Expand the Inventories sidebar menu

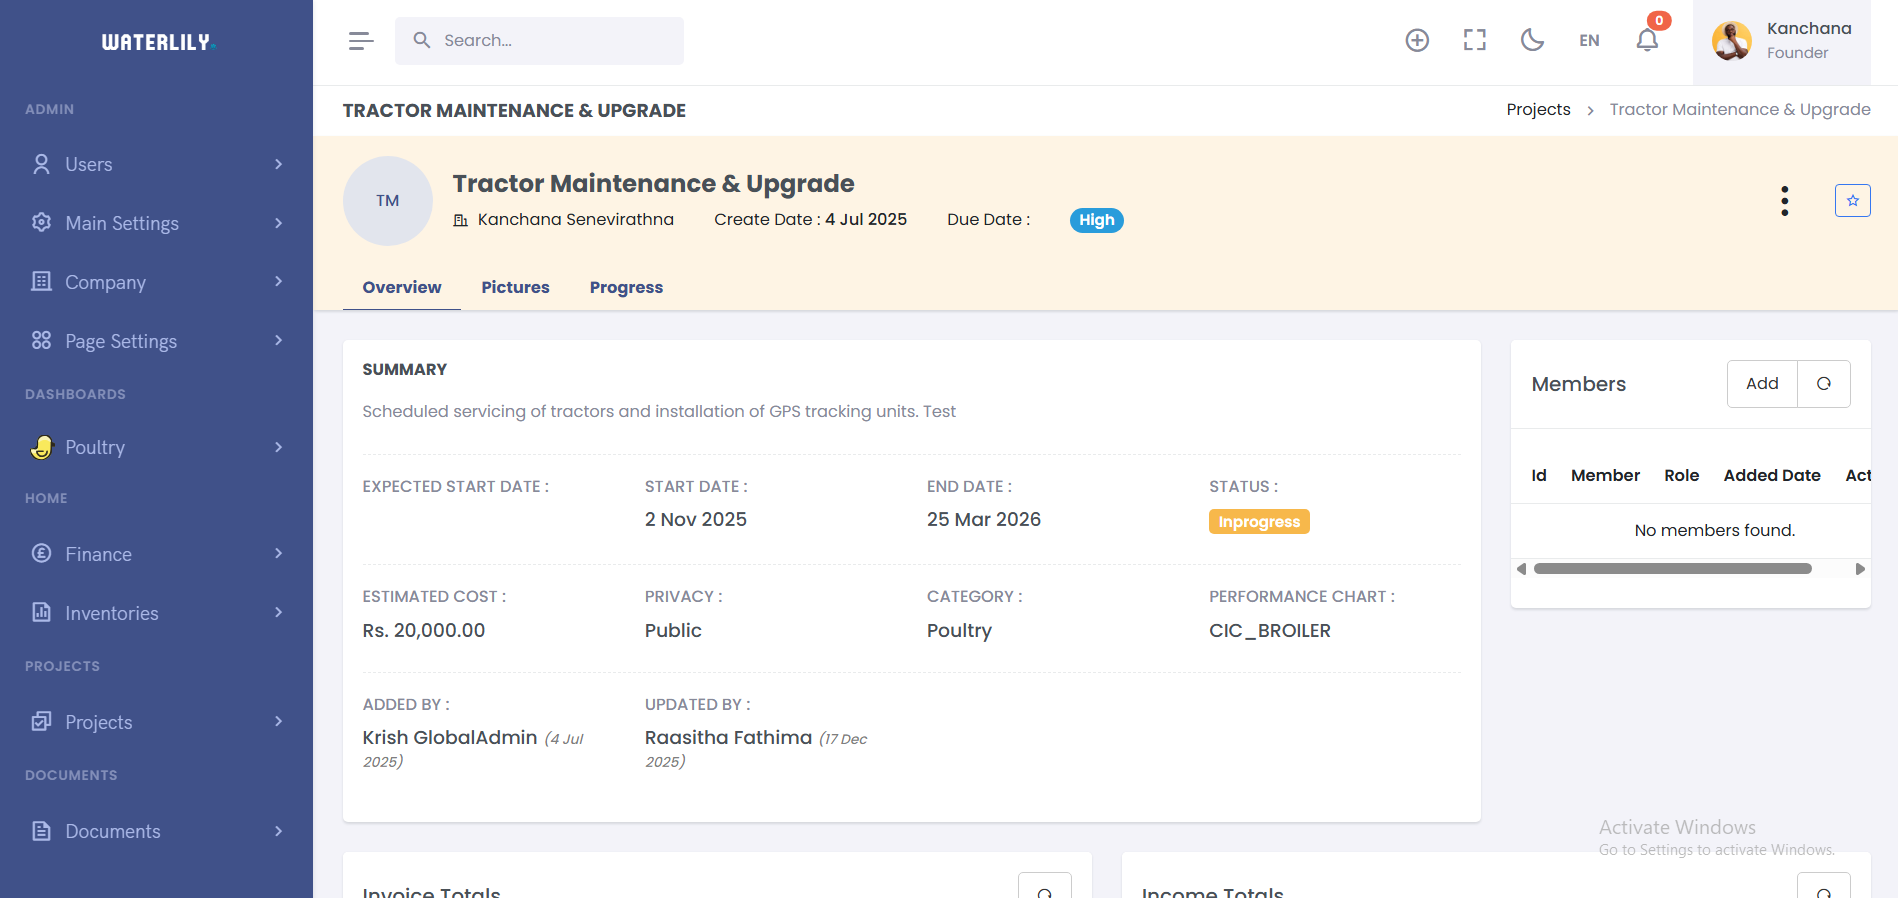(x=156, y=613)
